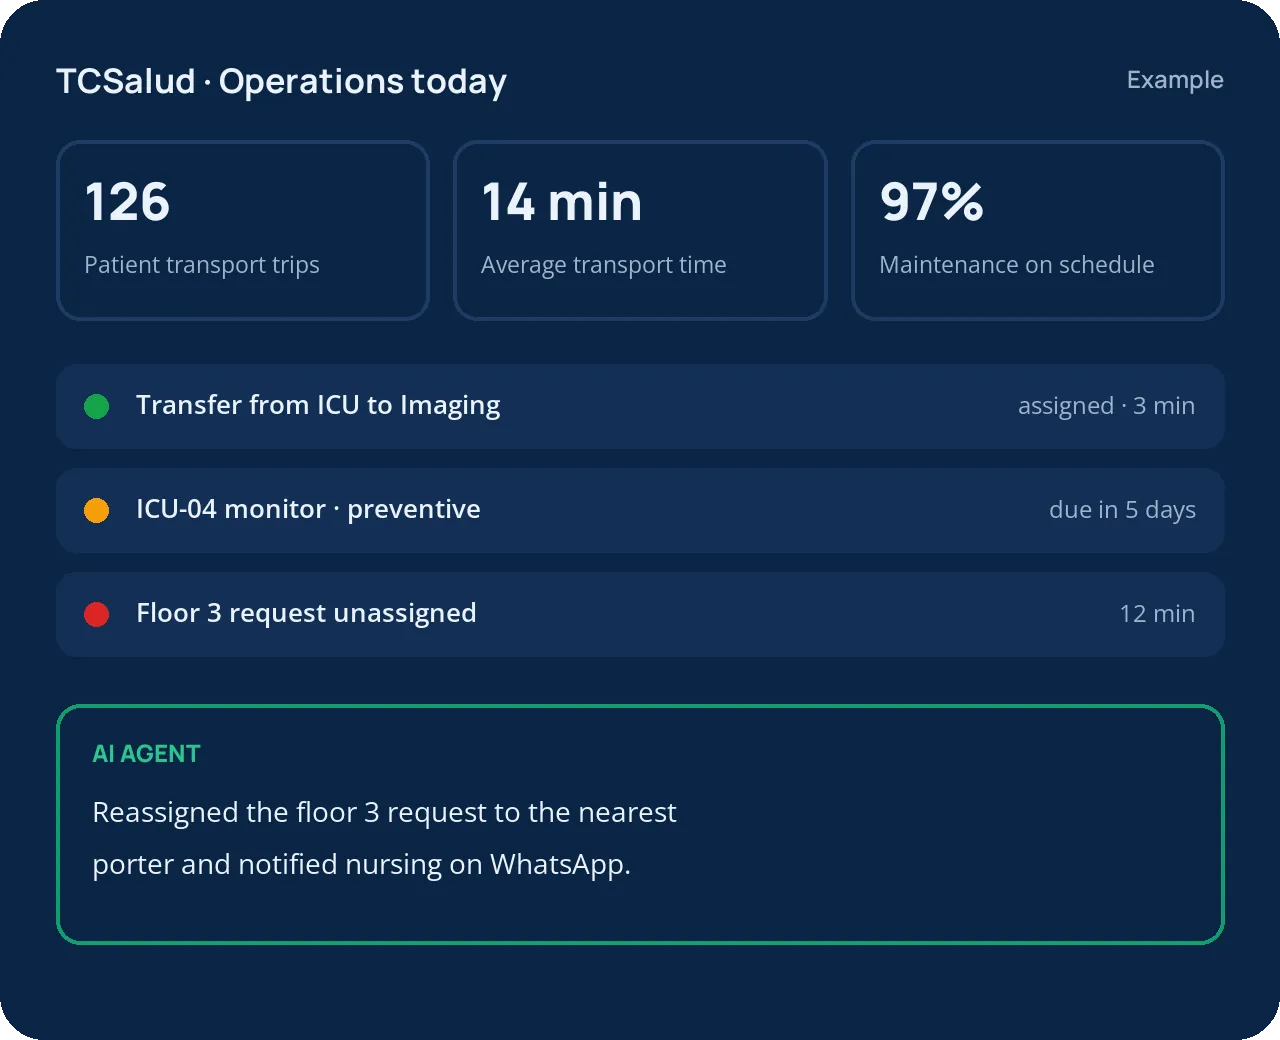
Task: Click the 'assigned · 3 min' status text
Action: pyautogui.click(x=1106, y=406)
